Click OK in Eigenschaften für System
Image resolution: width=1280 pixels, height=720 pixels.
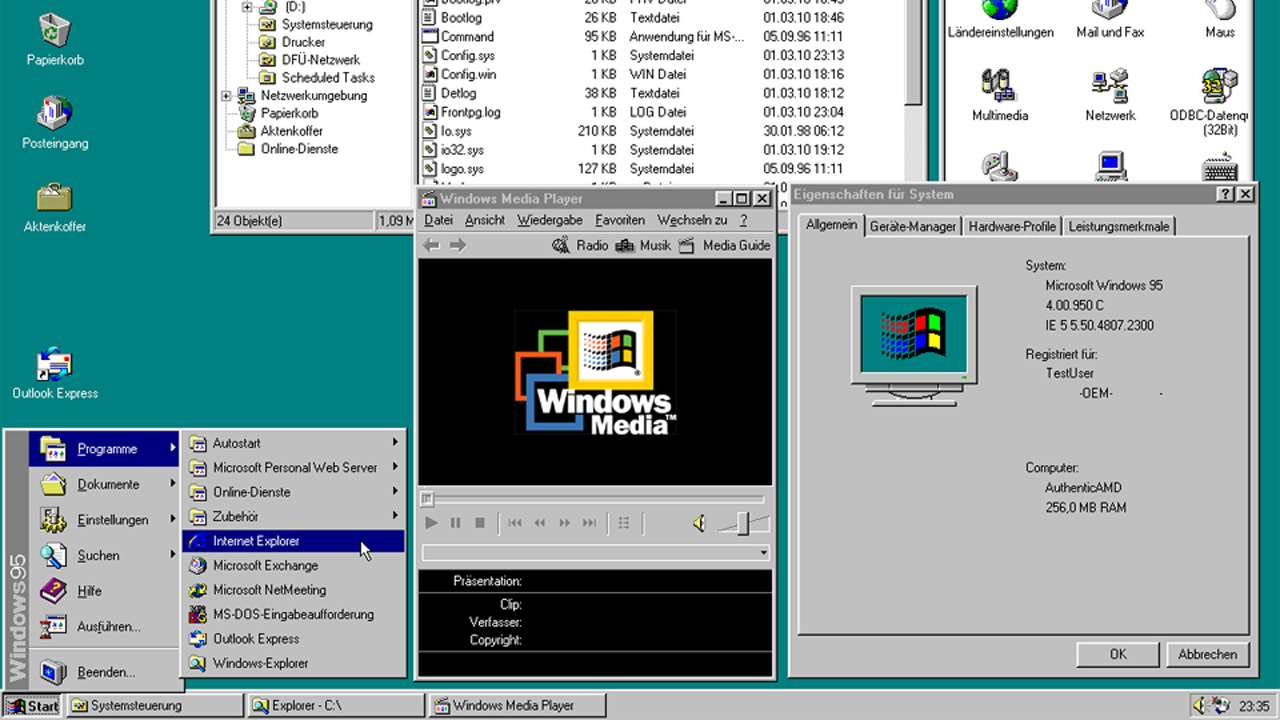(x=1117, y=654)
